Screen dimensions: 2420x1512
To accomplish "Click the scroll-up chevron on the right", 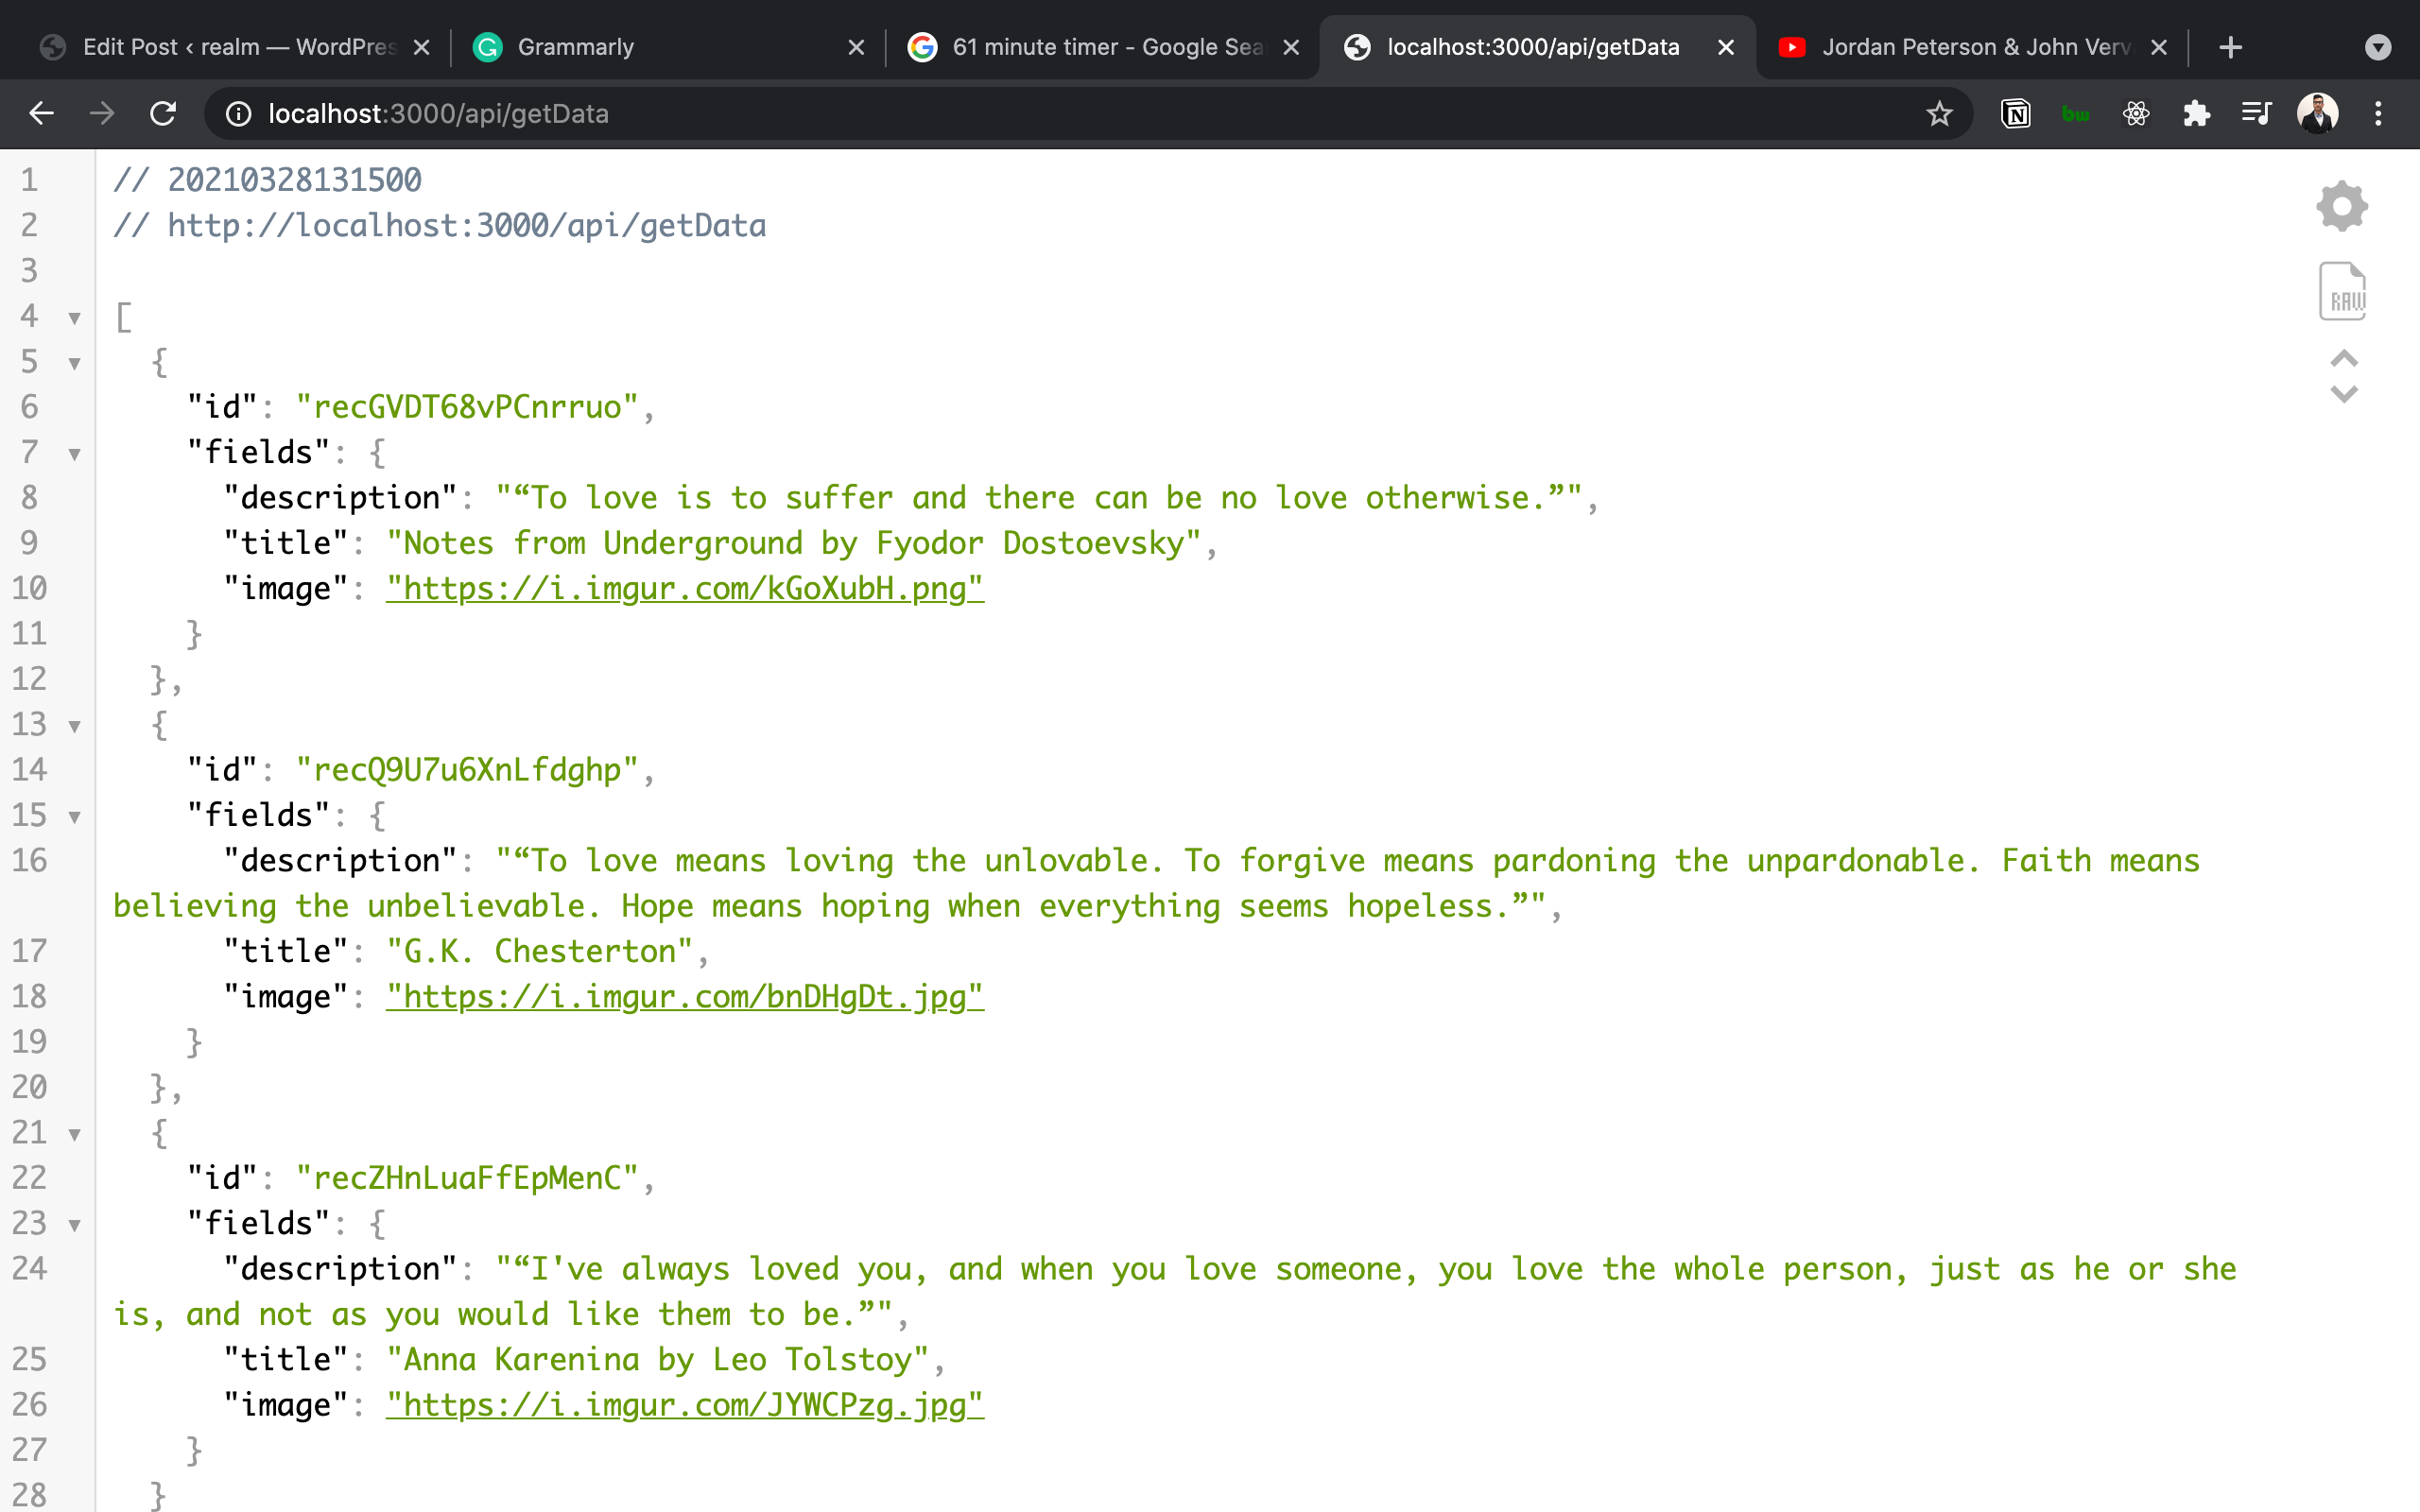I will click(x=2343, y=357).
